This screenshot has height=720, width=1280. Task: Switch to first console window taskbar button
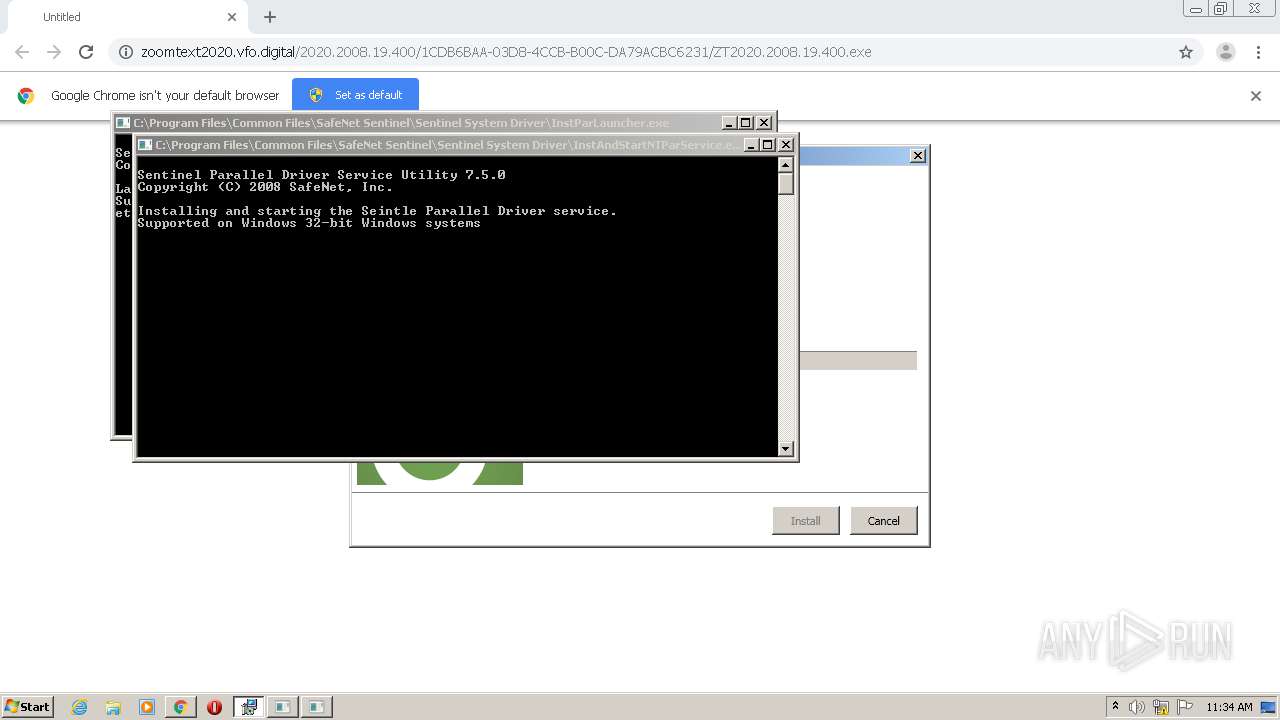point(283,707)
